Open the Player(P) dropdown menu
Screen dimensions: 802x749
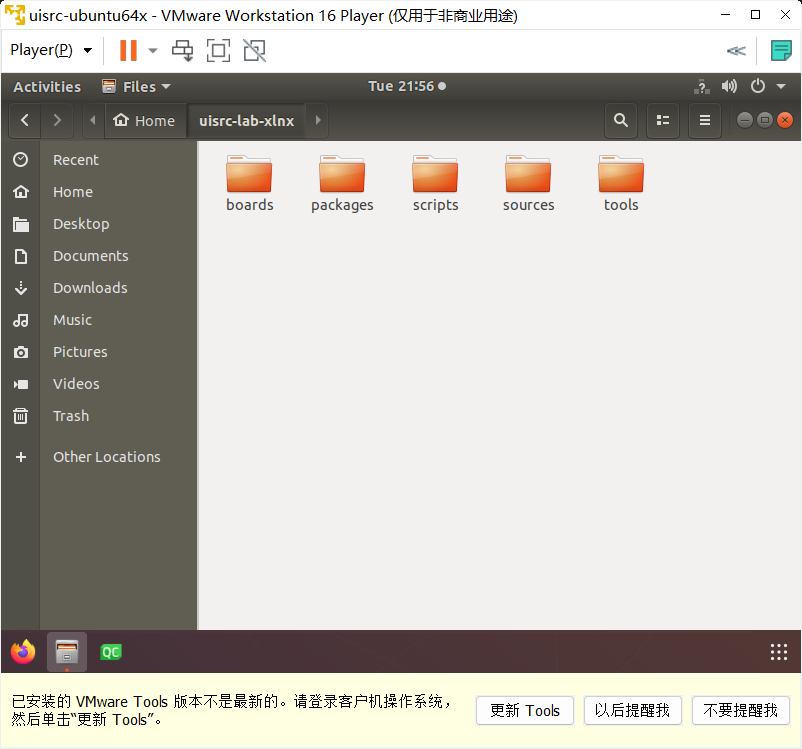(x=51, y=50)
